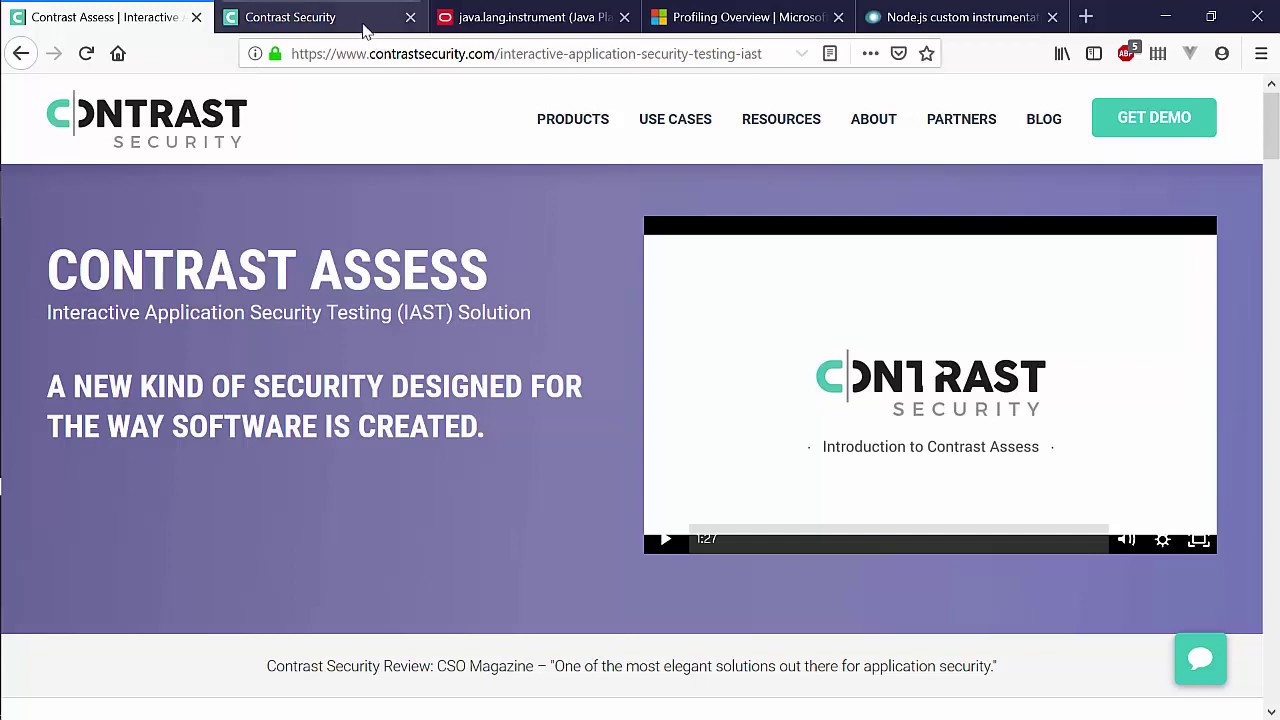Image resolution: width=1280 pixels, height=720 pixels.
Task: Click the gray V extension icon
Action: tap(1190, 54)
